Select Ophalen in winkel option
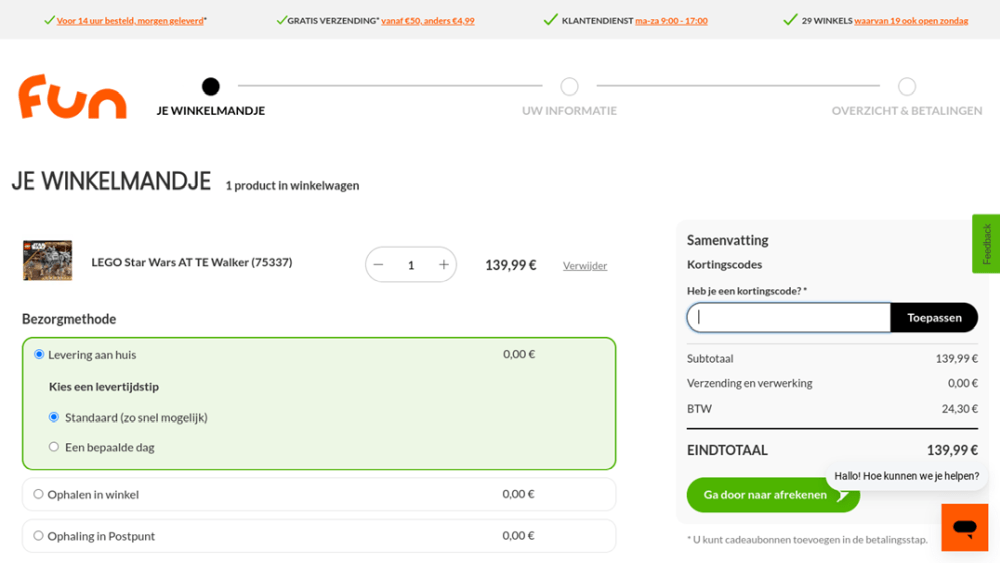Viewport: 1000px width, 563px height. [x=39, y=494]
